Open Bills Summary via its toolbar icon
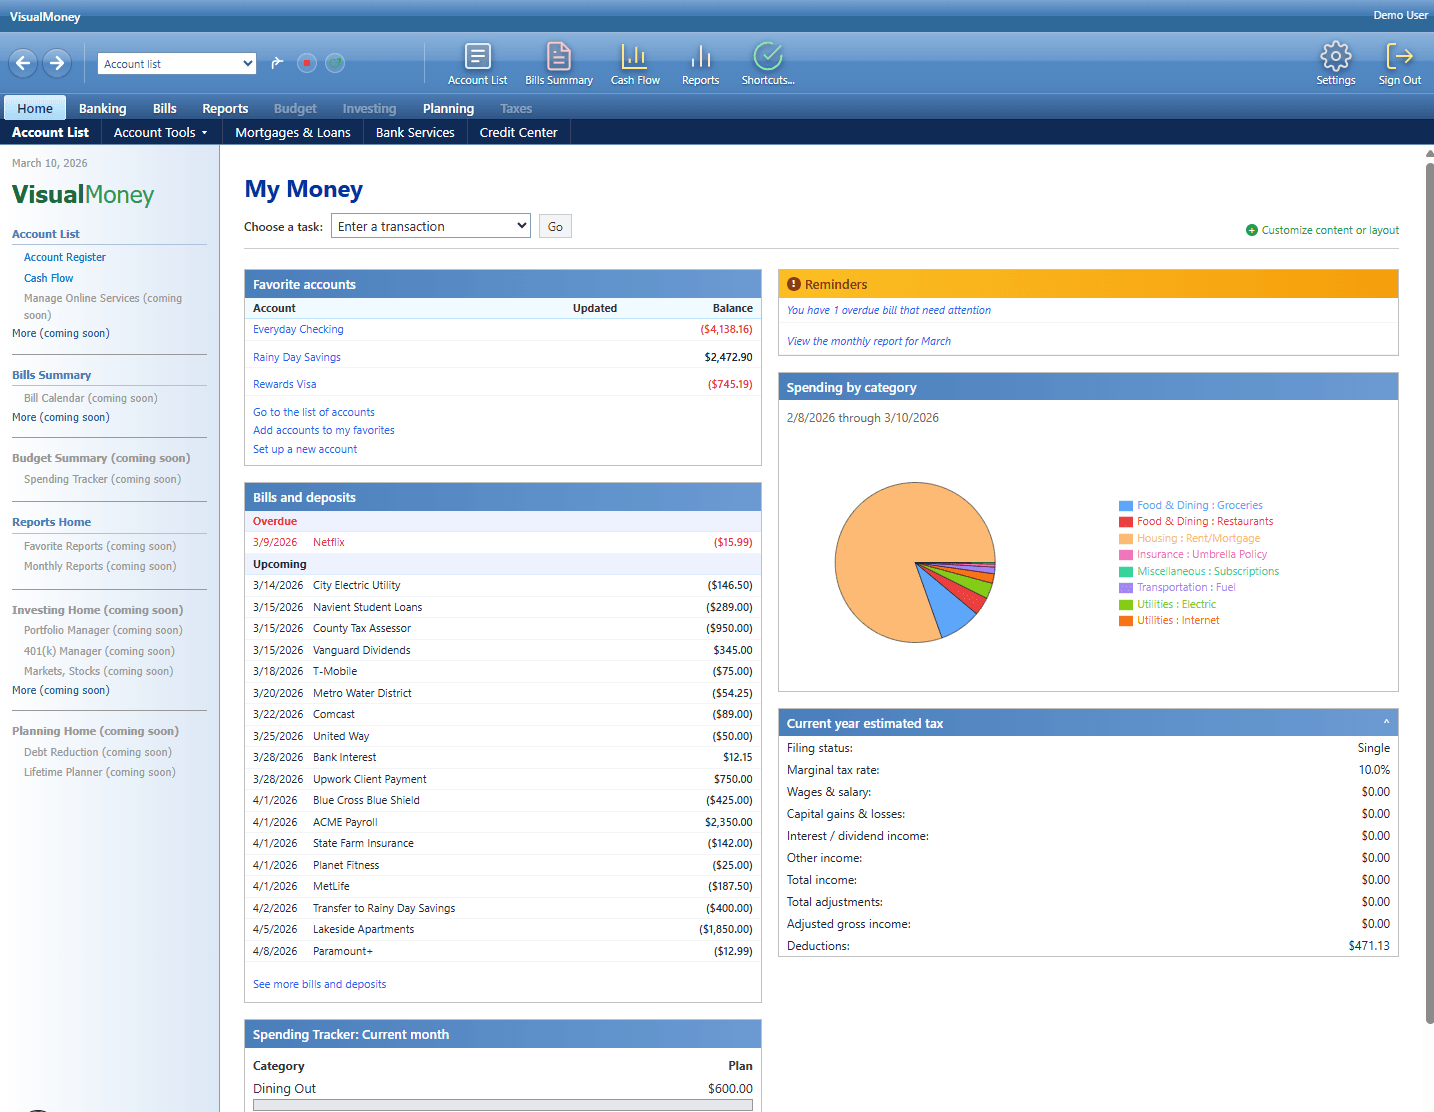This screenshot has height=1112, width=1434. point(558,62)
